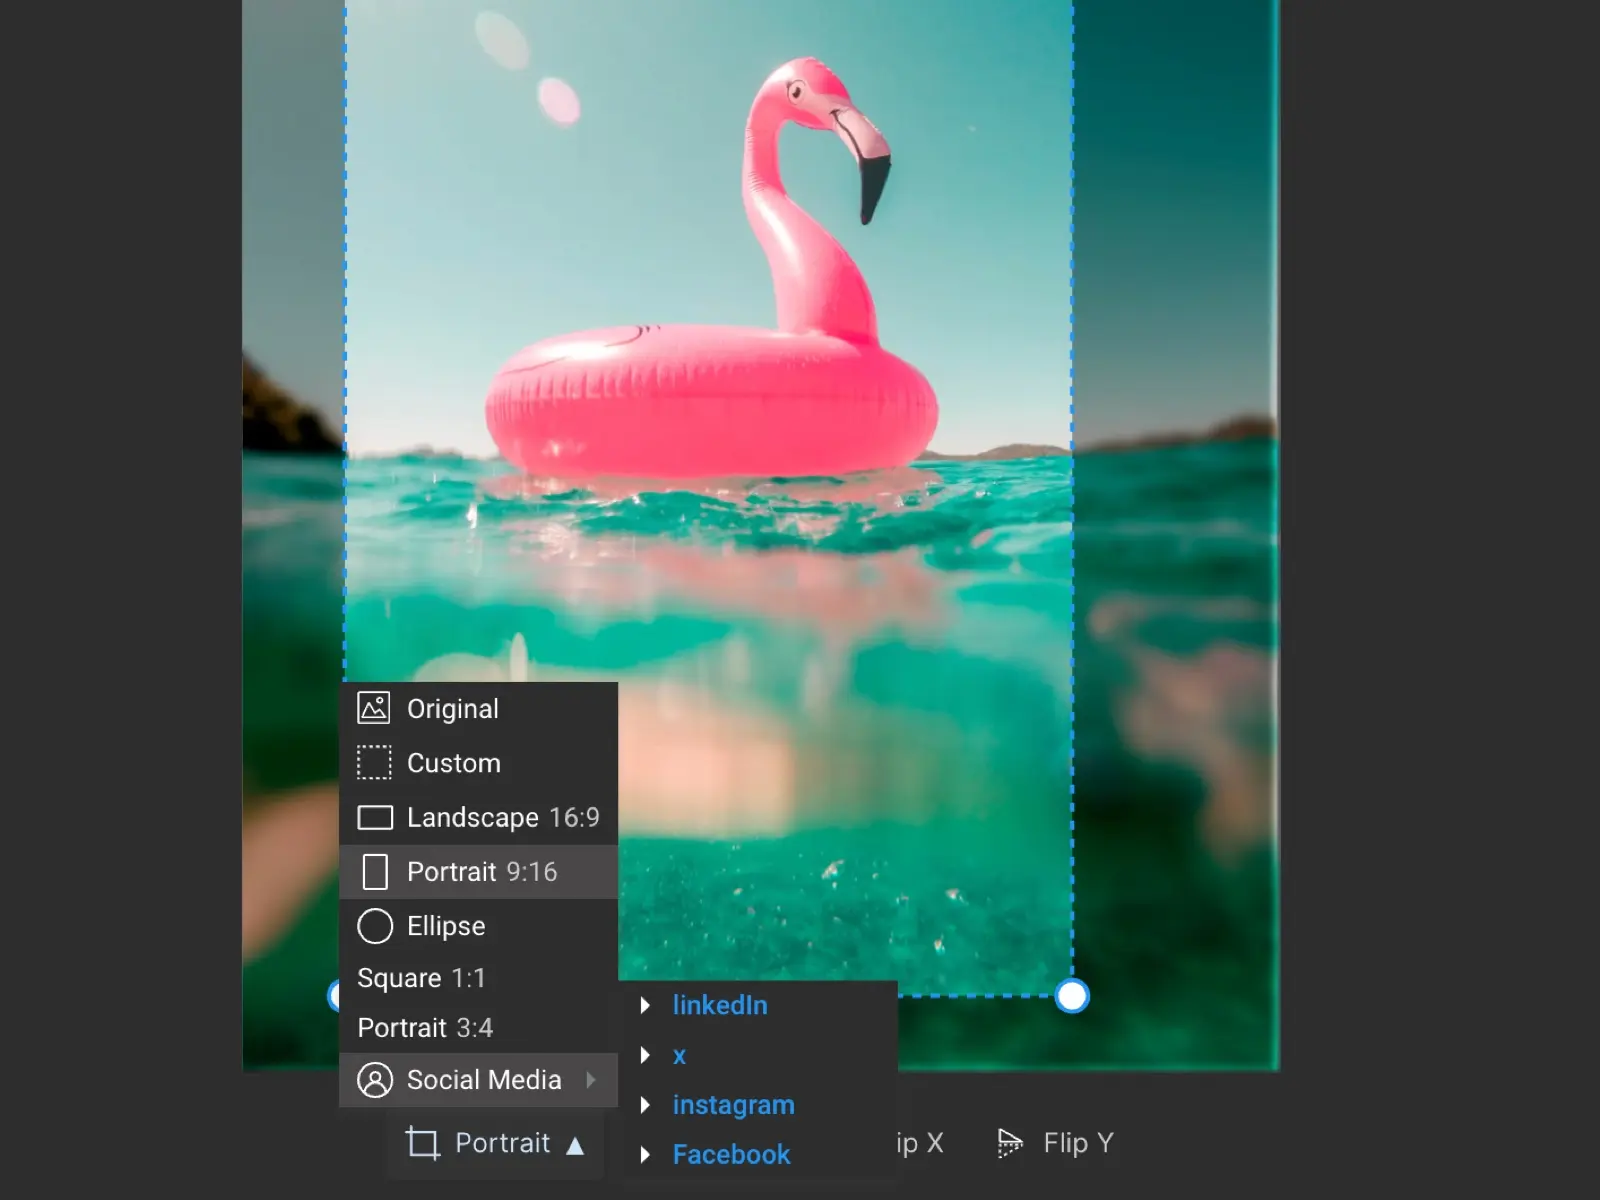
Task: Click the Custom dashed-rectangle icon
Action: tap(374, 762)
